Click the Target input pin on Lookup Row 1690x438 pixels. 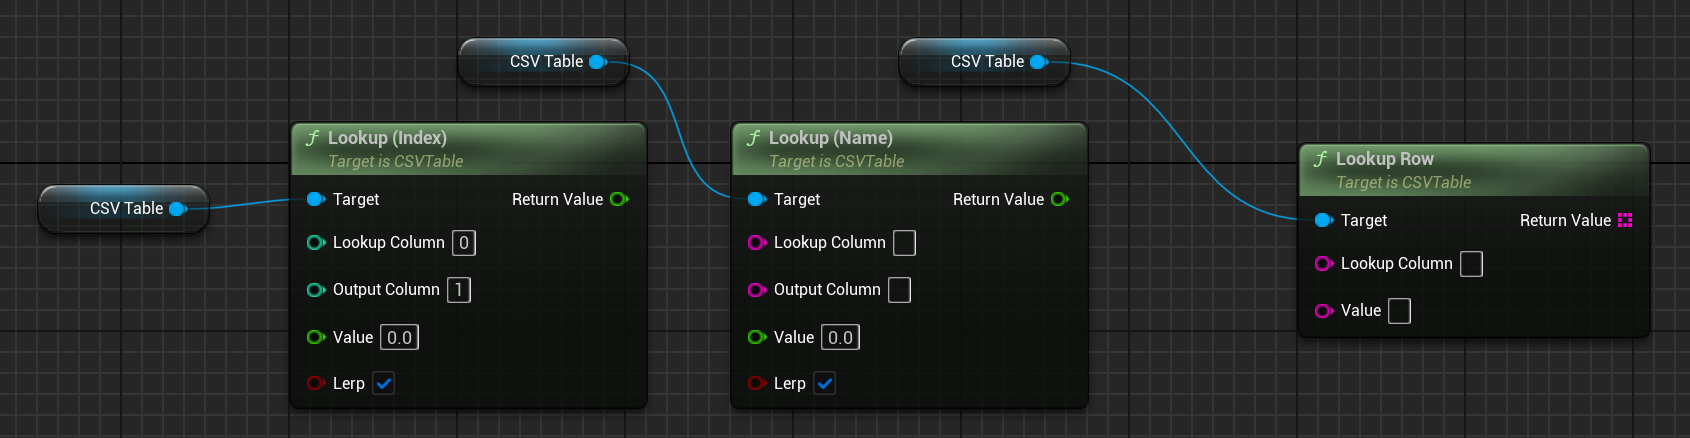point(1323,220)
